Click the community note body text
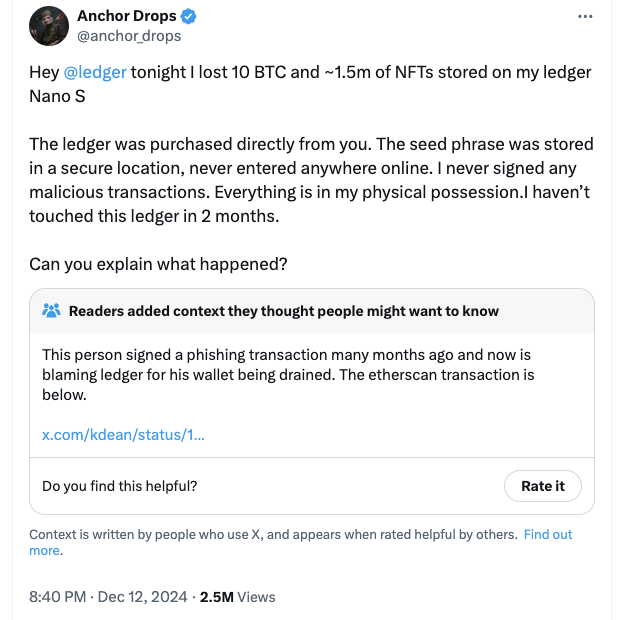This screenshot has height=620, width=624. (288, 374)
